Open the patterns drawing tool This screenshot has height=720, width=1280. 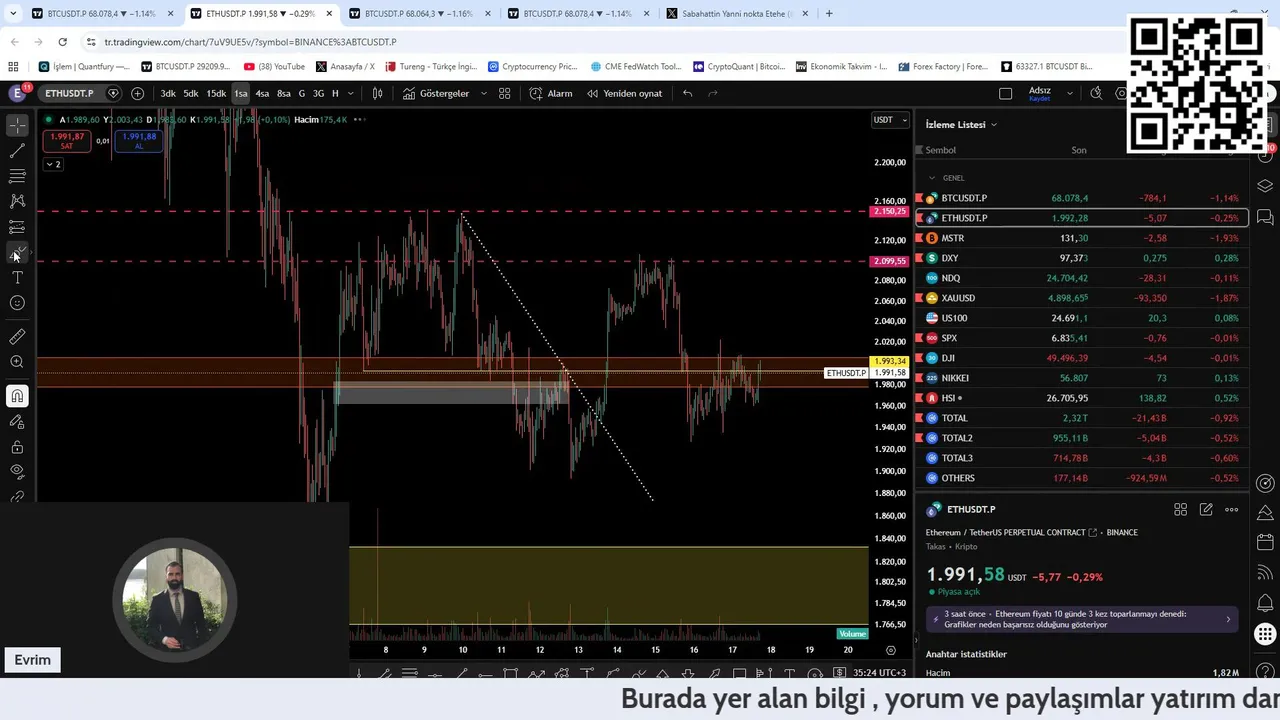tap(17, 201)
